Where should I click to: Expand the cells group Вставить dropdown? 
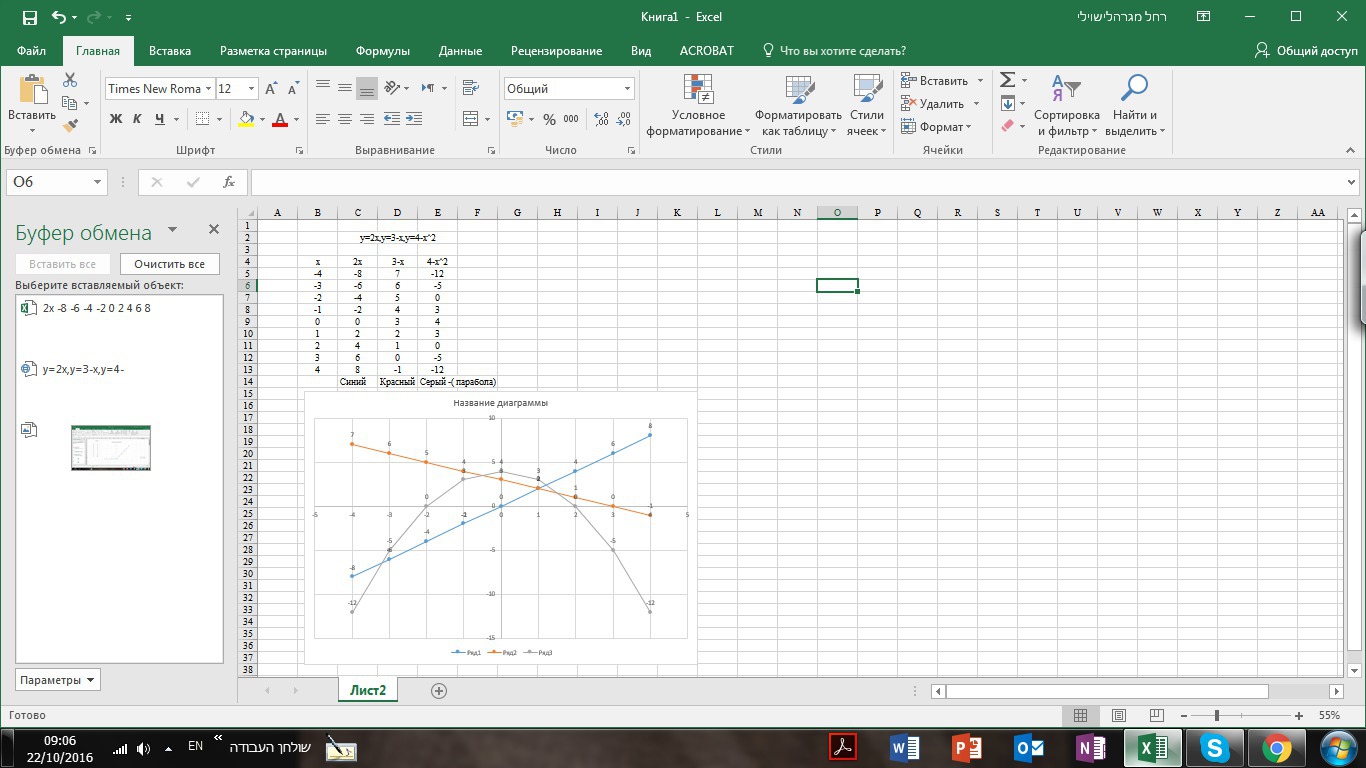[x=980, y=81]
